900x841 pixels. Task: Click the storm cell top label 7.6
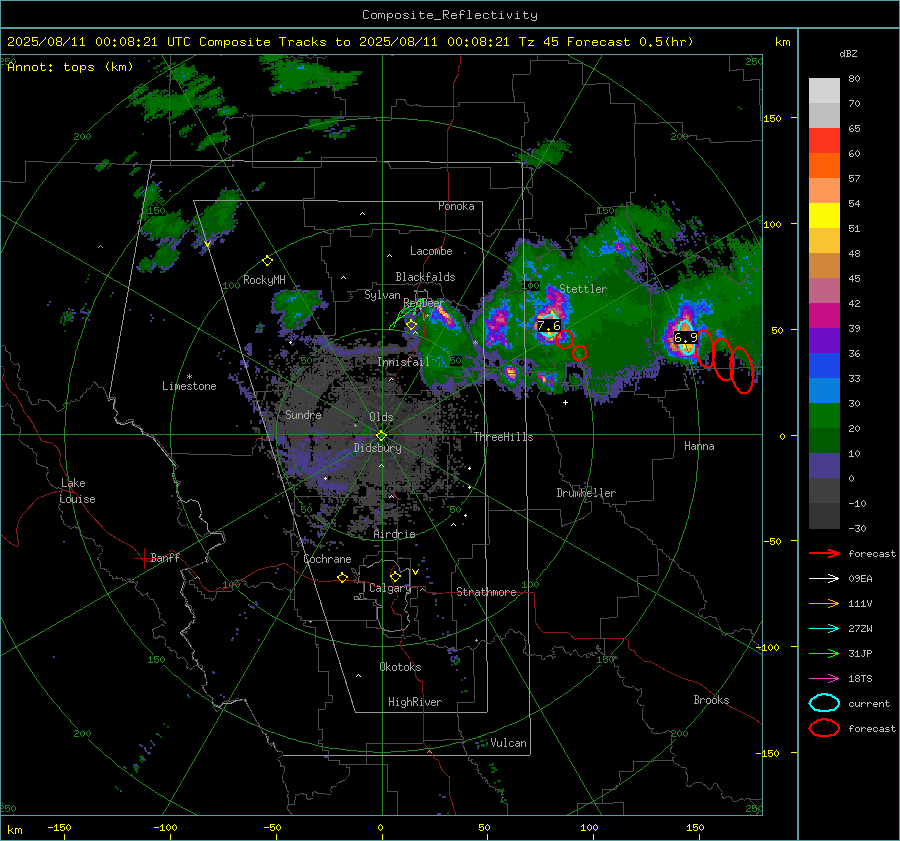click(x=549, y=326)
